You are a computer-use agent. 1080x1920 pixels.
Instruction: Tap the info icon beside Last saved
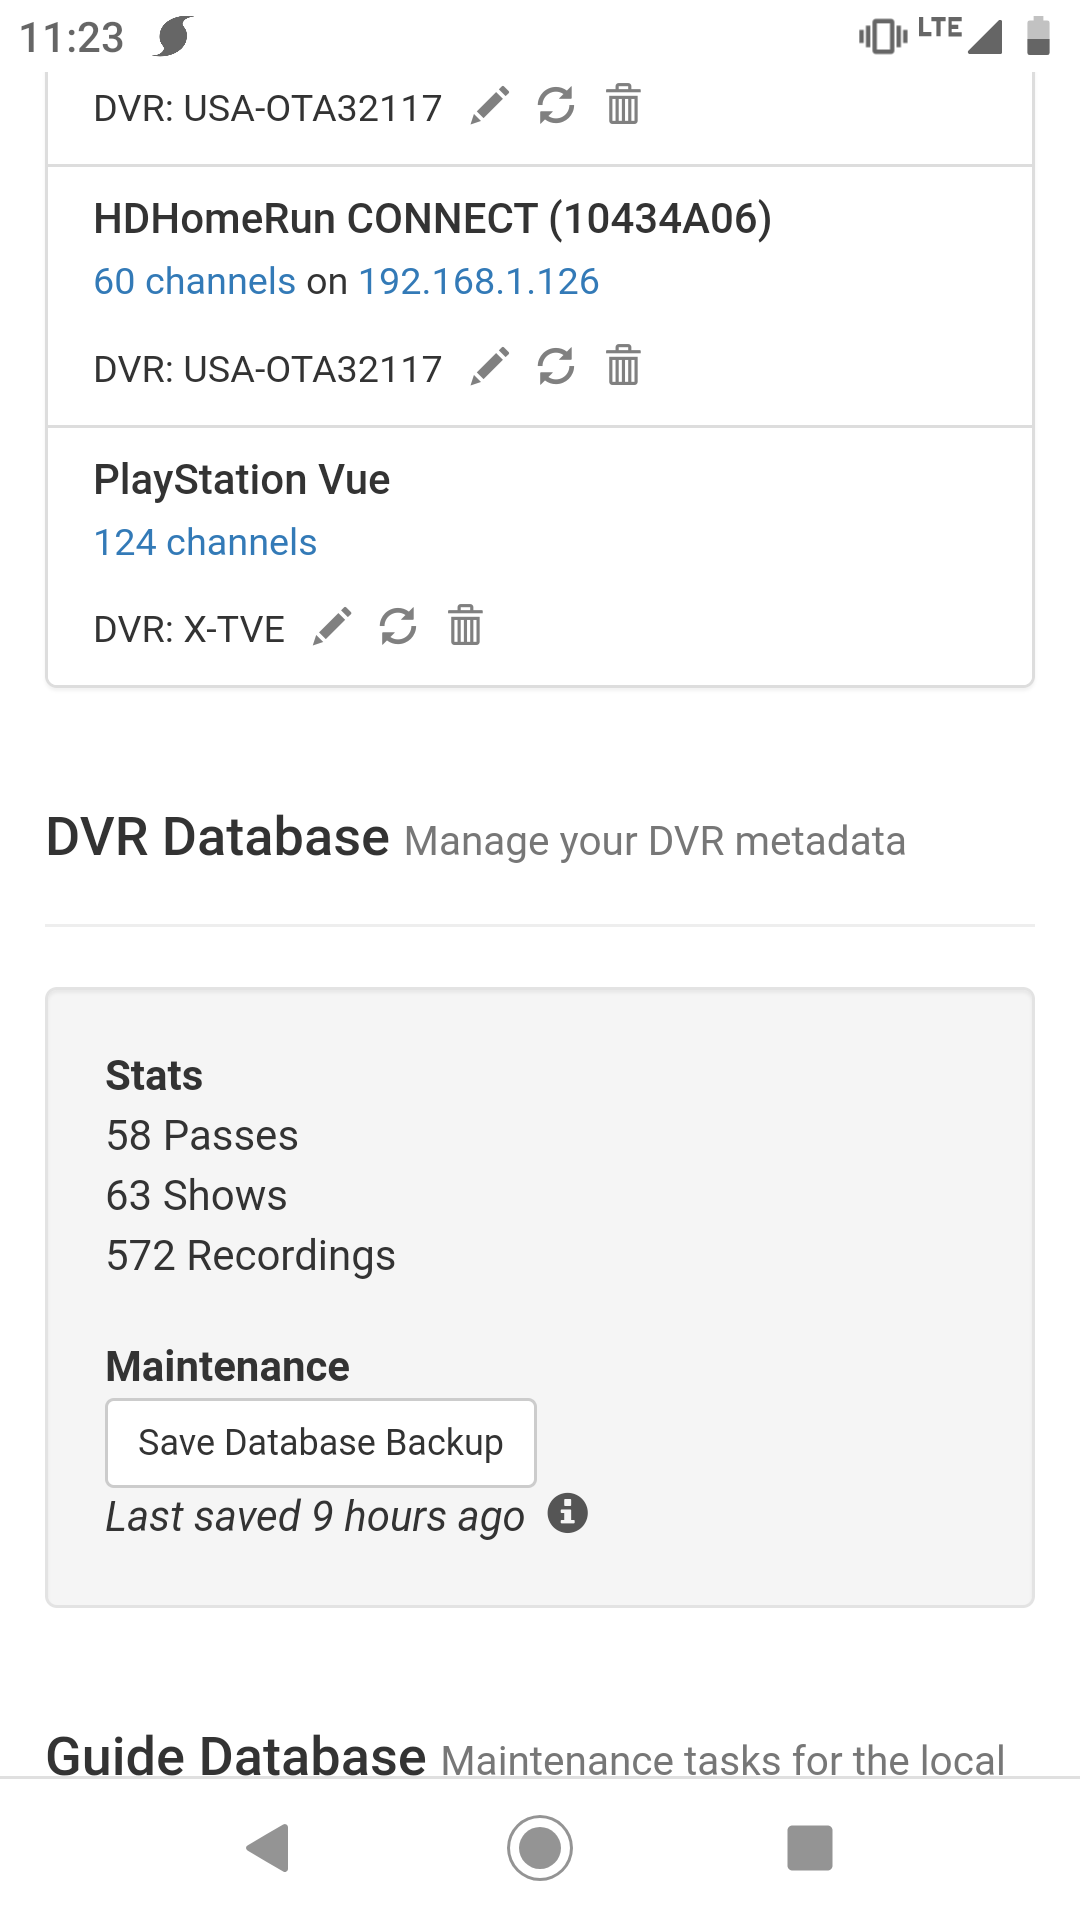point(567,1514)
